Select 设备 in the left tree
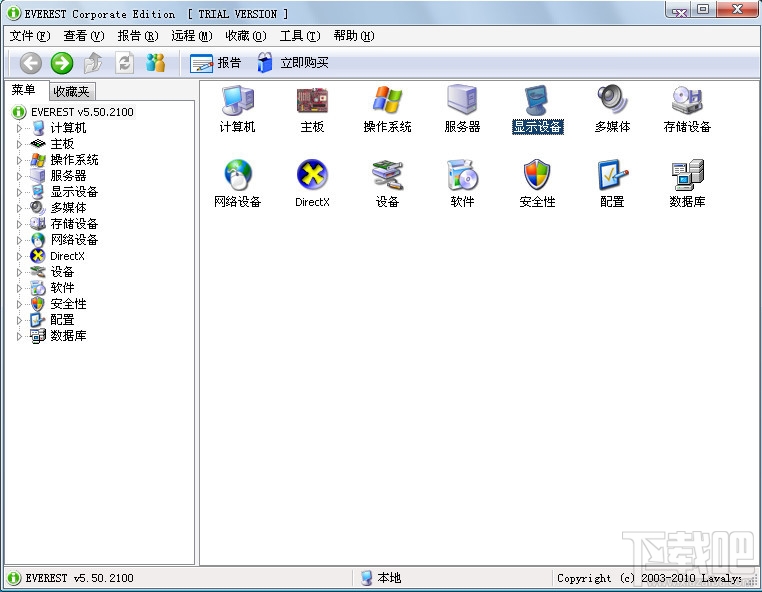Image resolution: width=762 pixels, height=592 pixels. (x=62, y=273)
